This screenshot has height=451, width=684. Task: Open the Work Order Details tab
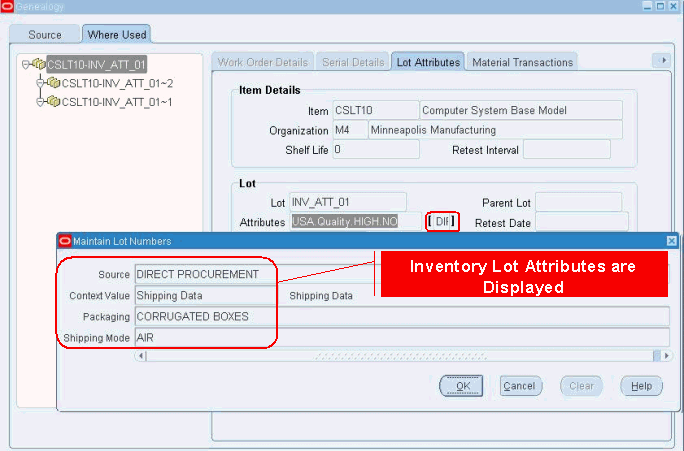pyautogui.click(x=263, y=62)
